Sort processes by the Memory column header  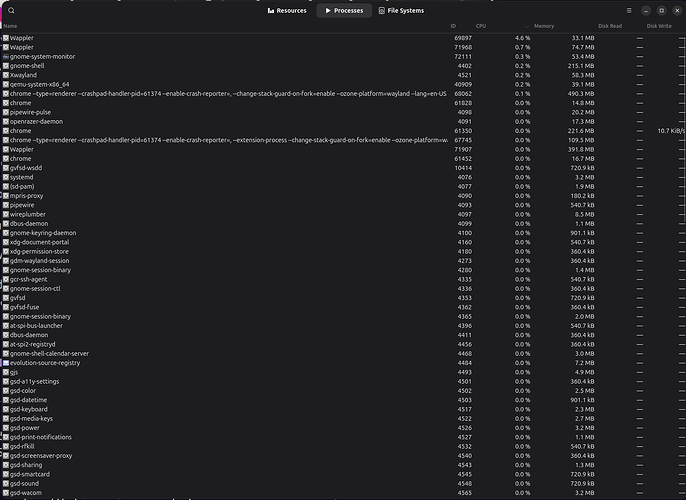543,25
